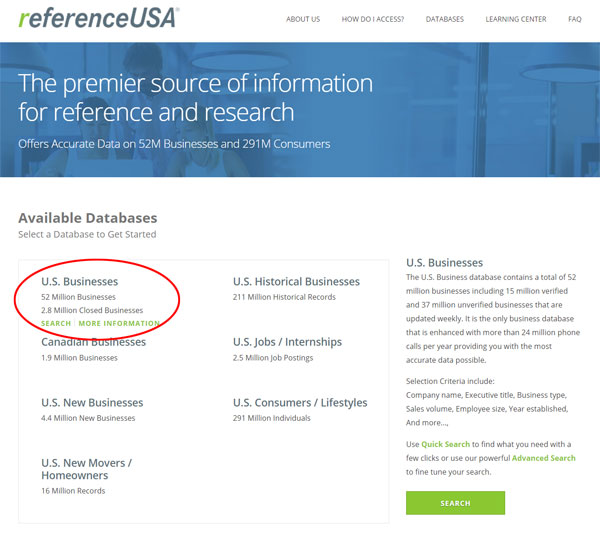Open the Databases menu item
600x534 pixels.
445,19
